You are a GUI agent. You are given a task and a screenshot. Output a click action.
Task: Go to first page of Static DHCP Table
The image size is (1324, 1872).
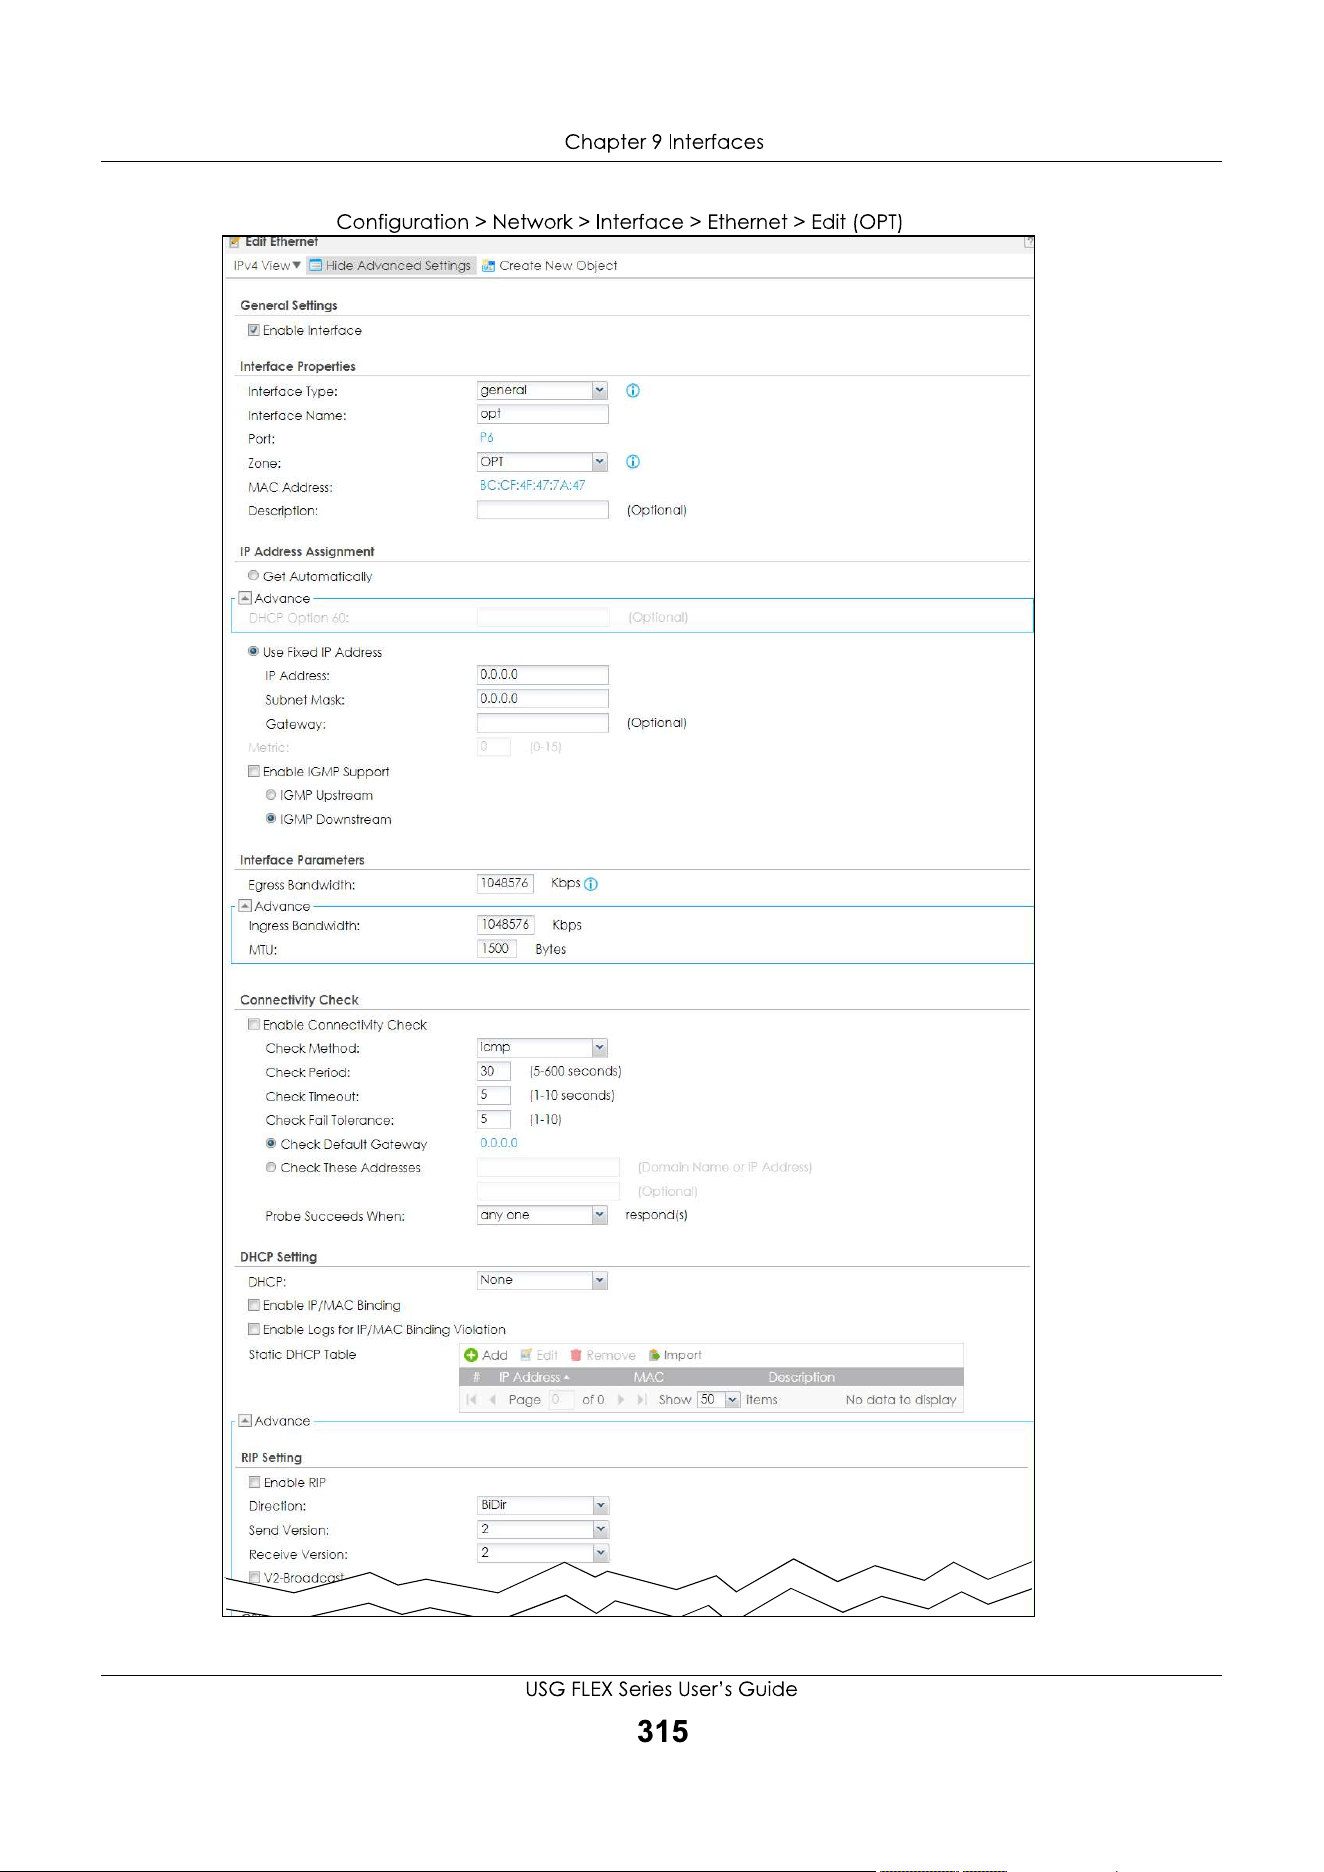coord(471,1400)
